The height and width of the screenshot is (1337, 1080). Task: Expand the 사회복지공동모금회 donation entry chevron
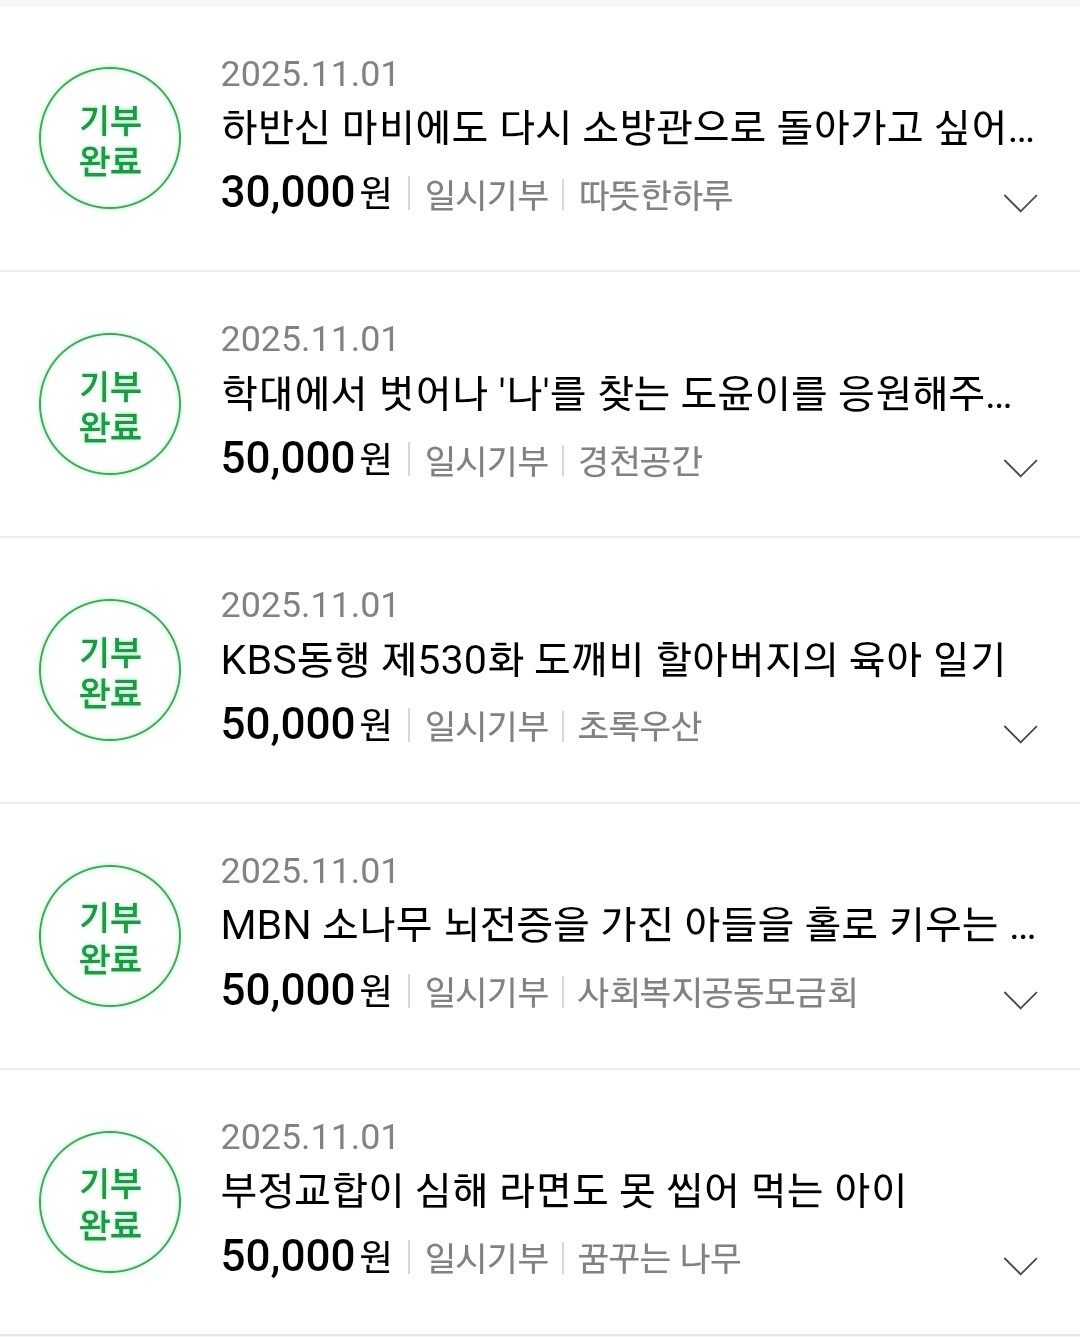[1019, 1000]
